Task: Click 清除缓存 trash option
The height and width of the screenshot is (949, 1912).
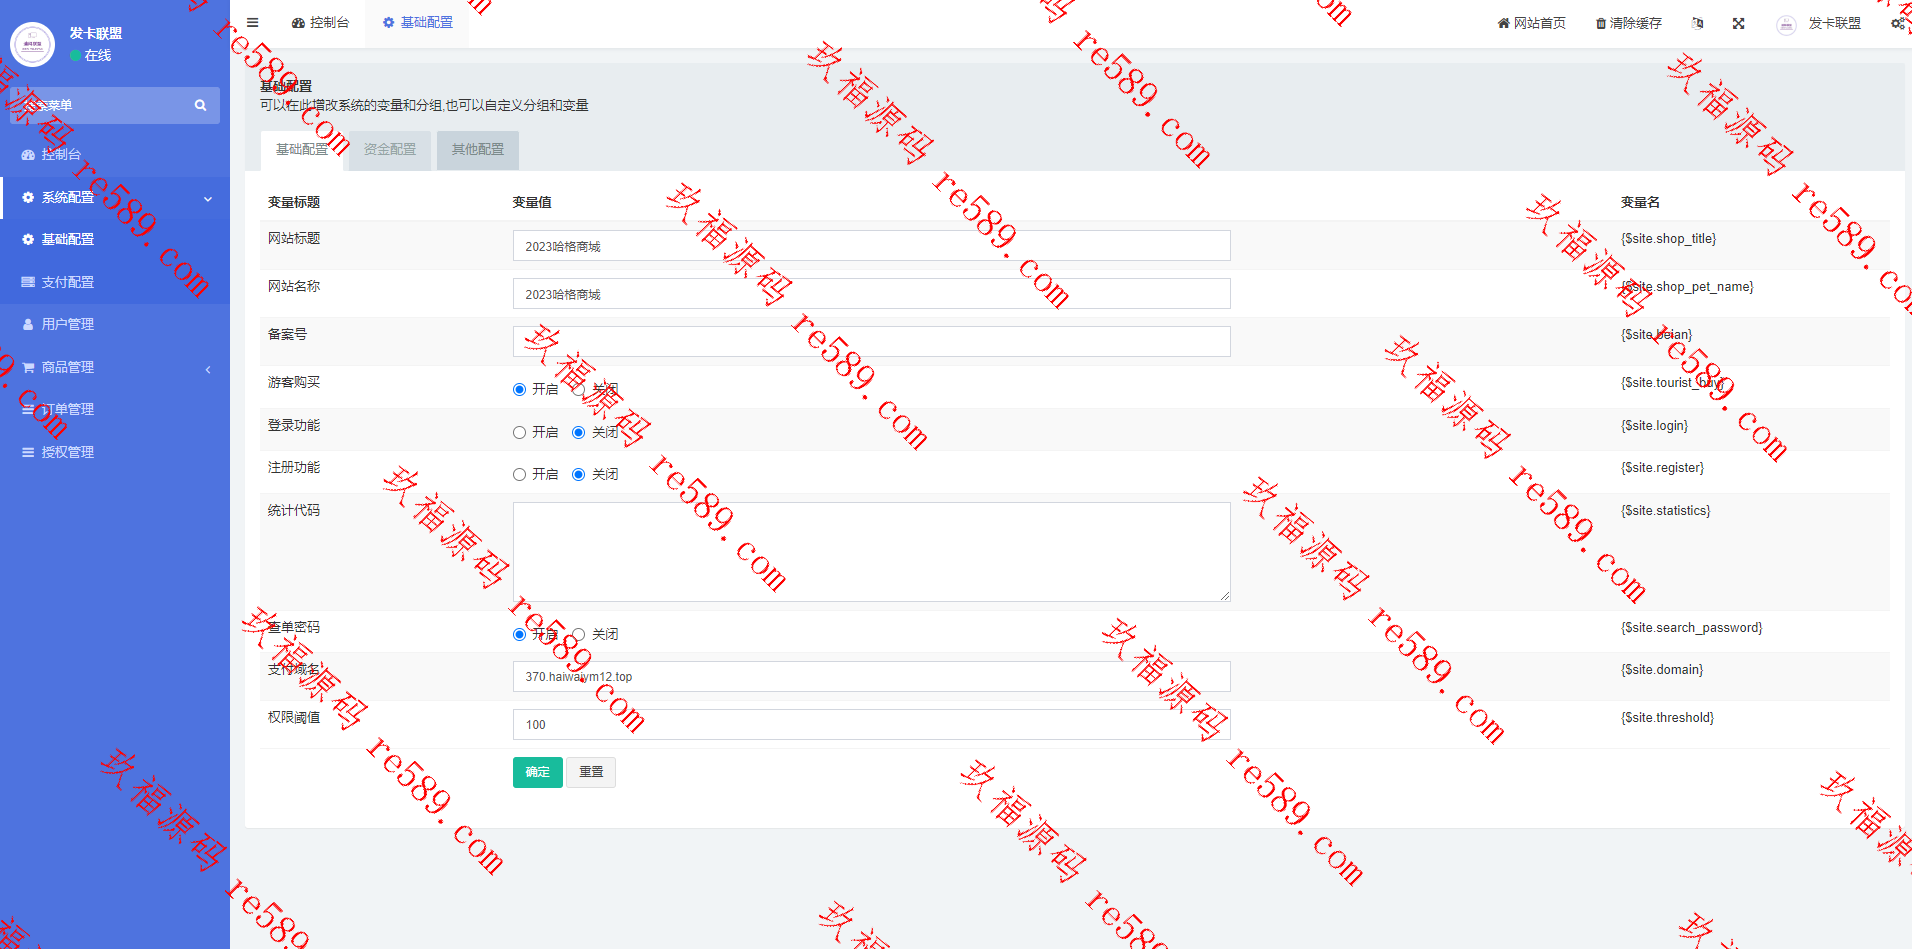Action: point(1628,23)
